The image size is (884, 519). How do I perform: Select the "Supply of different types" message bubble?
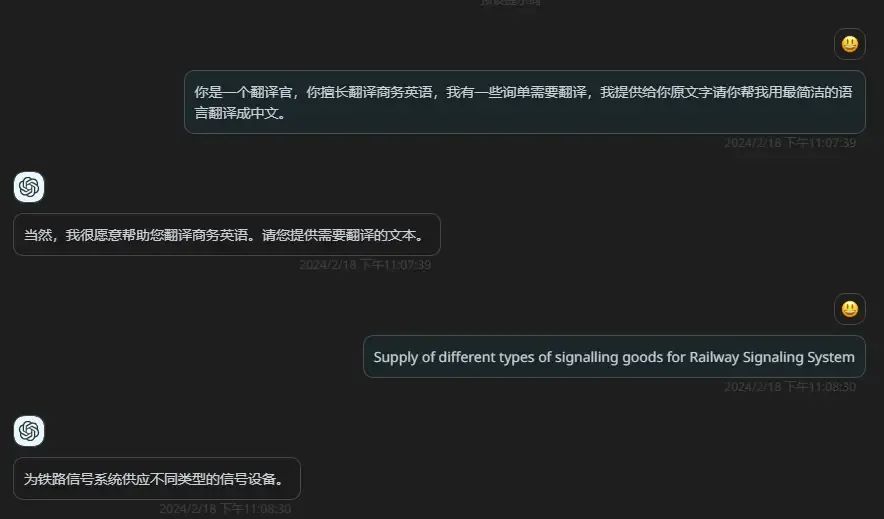(x=615, y=357)
